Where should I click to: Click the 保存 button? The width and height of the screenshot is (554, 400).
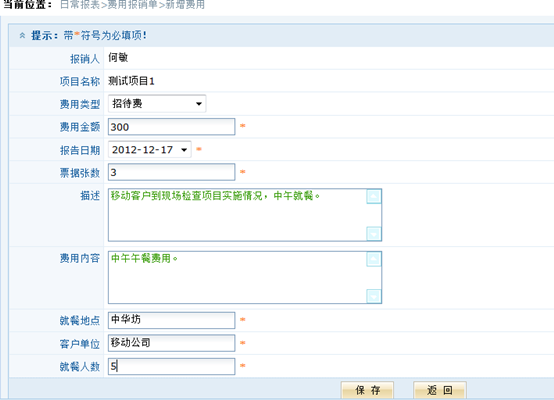click(x=367, y=390)
